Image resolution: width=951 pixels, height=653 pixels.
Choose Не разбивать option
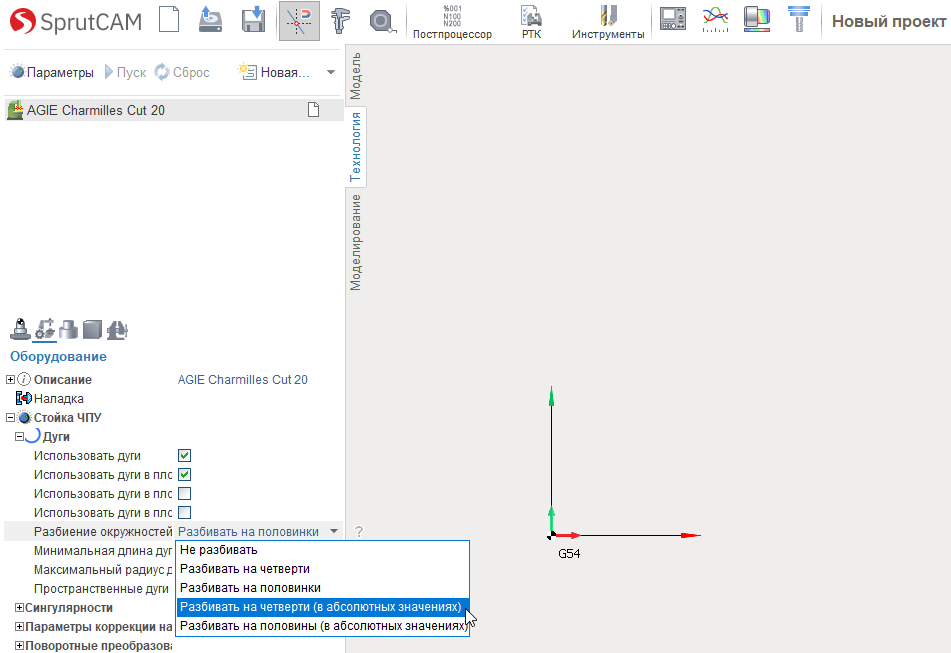tap(323, 550)
